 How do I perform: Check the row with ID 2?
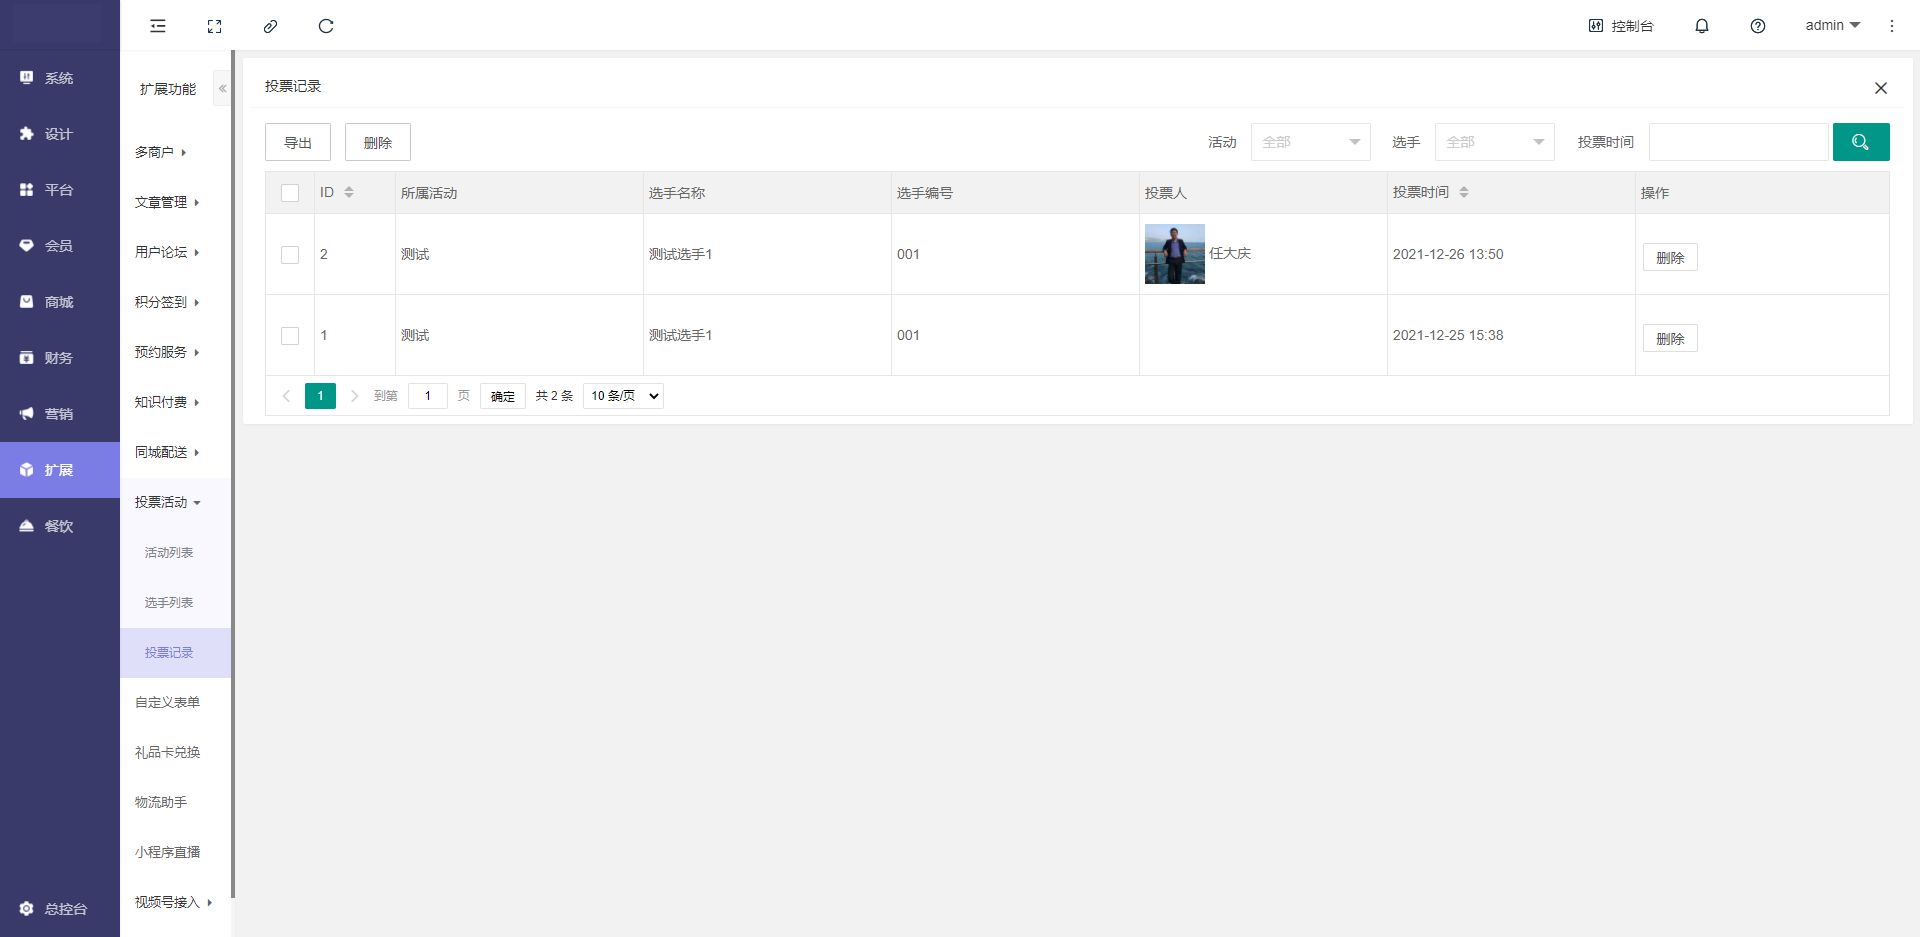pos(290,255)
